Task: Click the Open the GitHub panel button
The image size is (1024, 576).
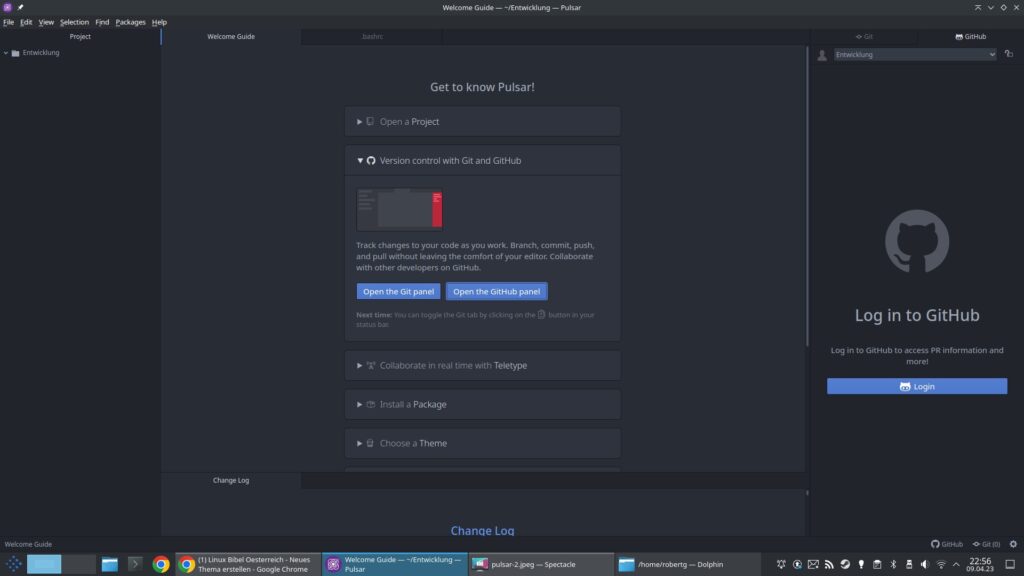Action: coord(496,291)
